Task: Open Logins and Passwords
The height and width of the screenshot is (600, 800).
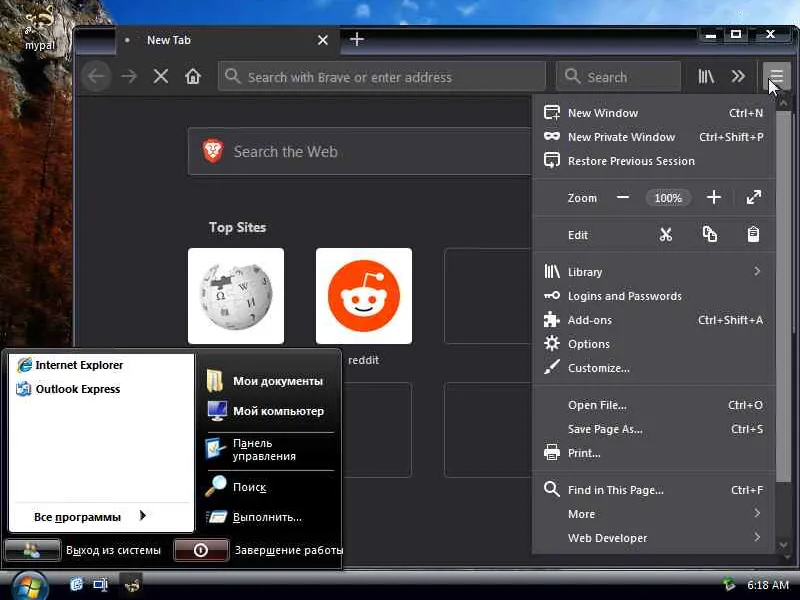Action: [x=654, y=295]
